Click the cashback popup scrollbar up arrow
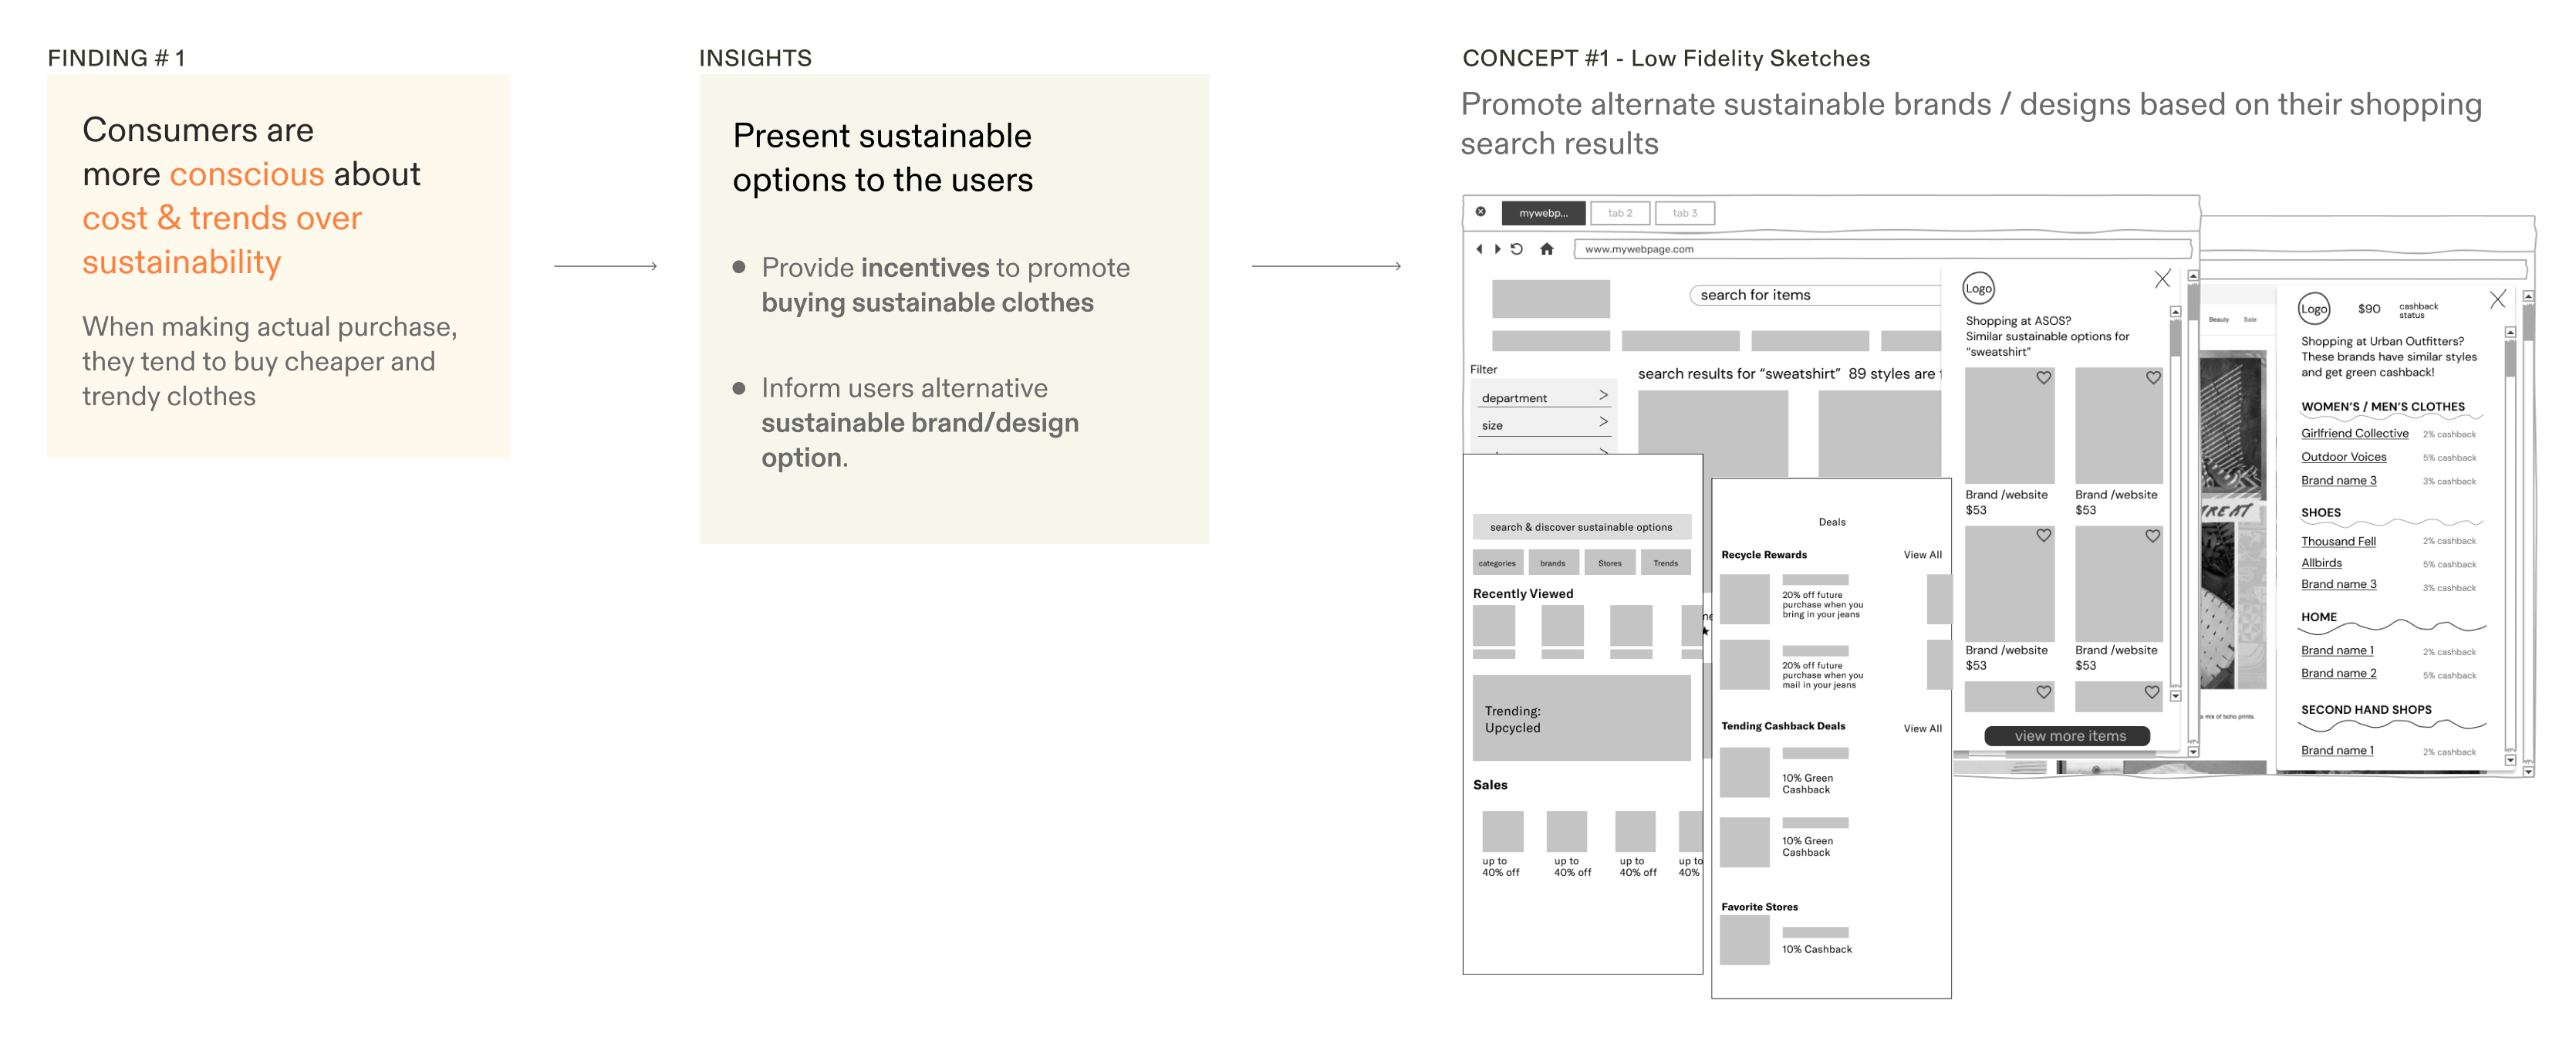Image resolution: width=2576 pixels, height=1051 pixels. pyautogui.click(x=2510, y=332)
